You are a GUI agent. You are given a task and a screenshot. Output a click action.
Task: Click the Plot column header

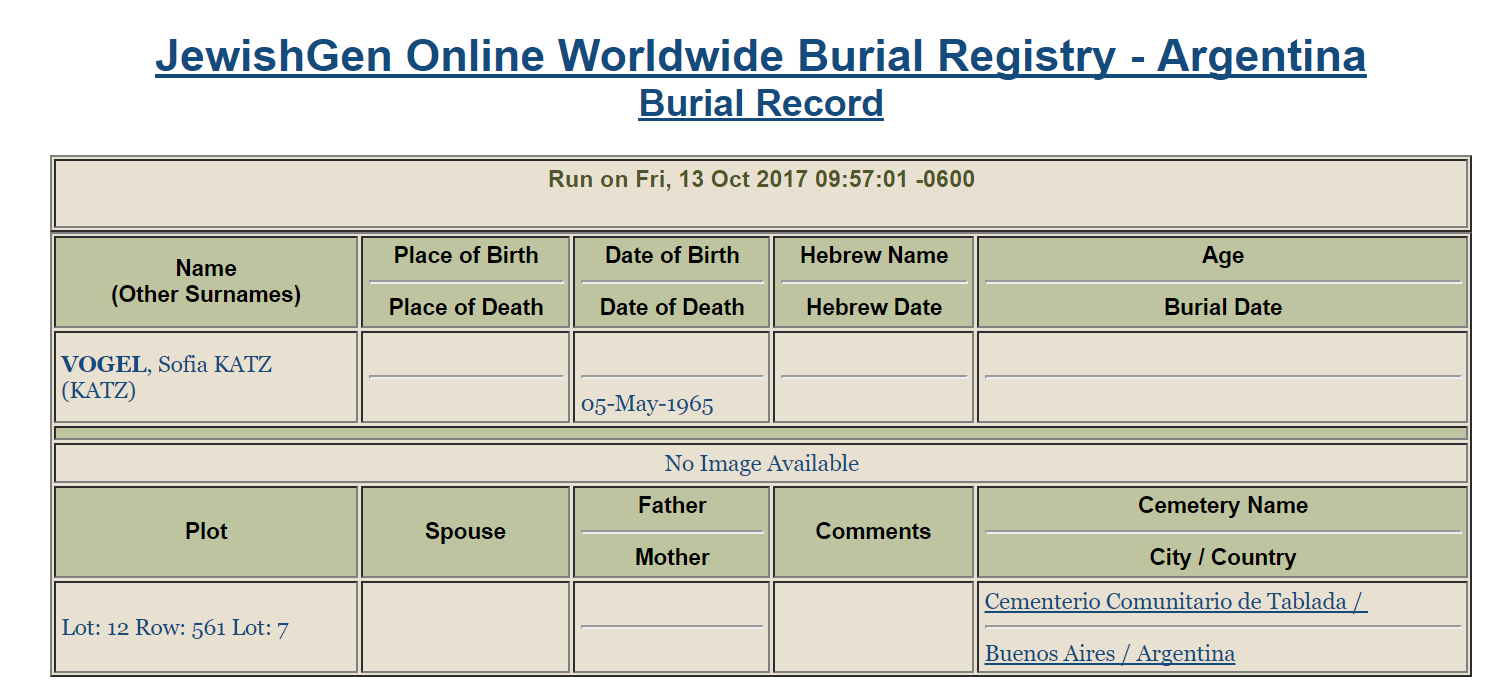(x=206, y=532)
